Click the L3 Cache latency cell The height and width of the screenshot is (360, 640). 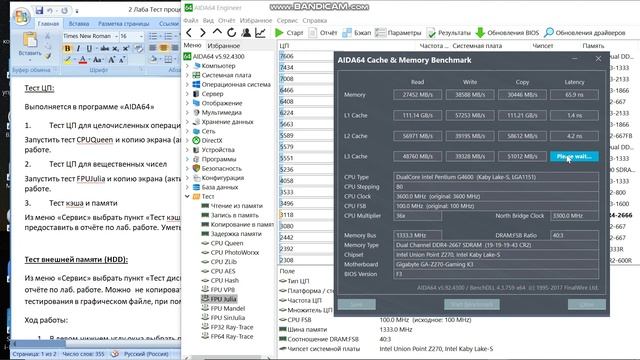tap(574, 156)
